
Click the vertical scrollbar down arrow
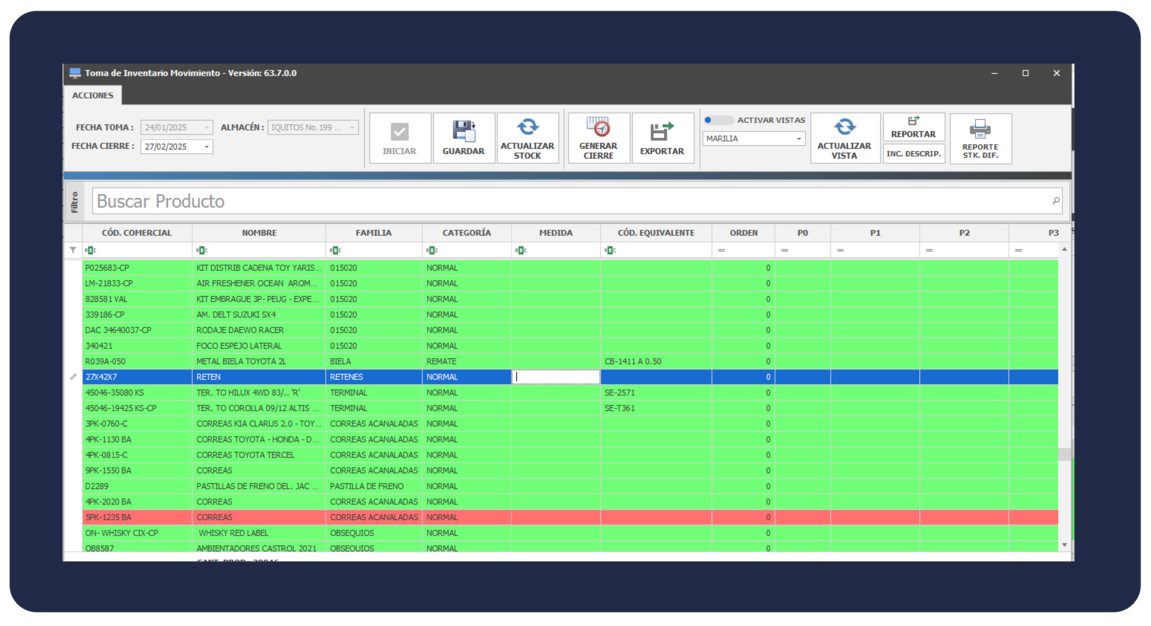coord(1064,545)
